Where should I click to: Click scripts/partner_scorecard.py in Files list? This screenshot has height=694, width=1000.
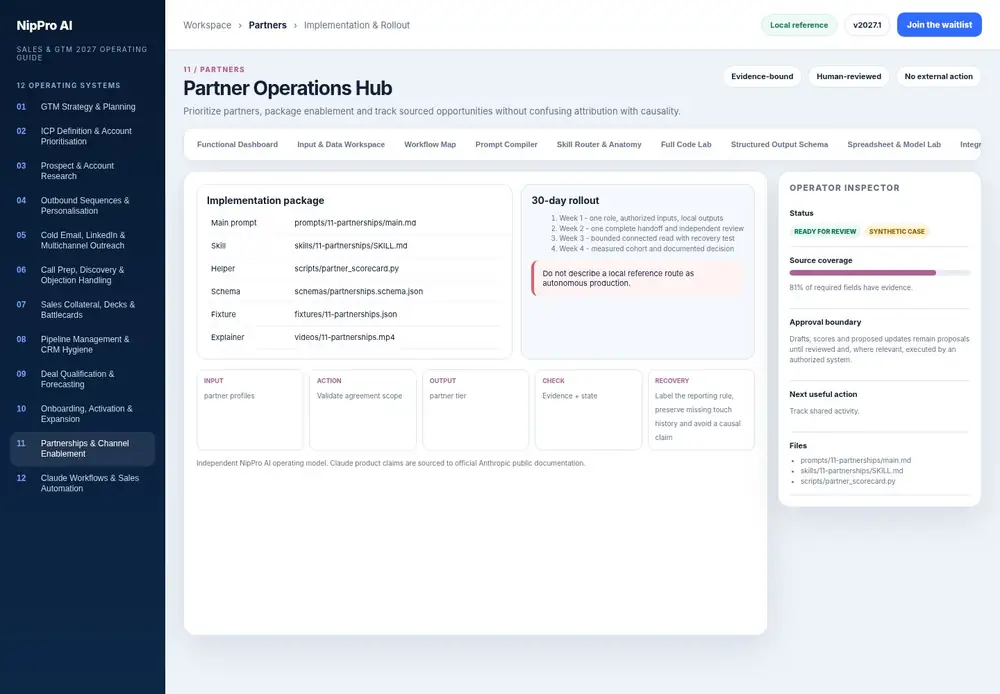(848, 482)
